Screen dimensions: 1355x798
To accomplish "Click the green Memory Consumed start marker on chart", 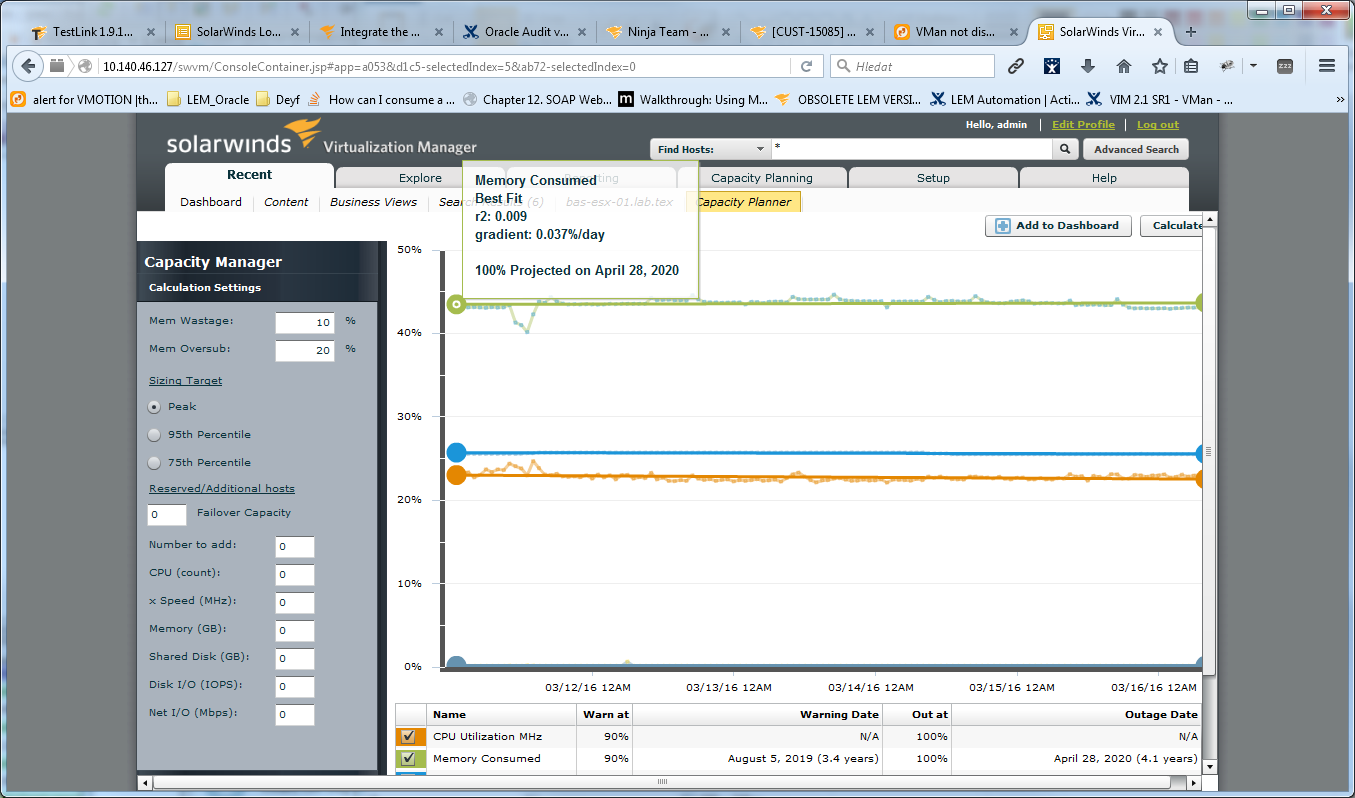I will pos(456,303).
